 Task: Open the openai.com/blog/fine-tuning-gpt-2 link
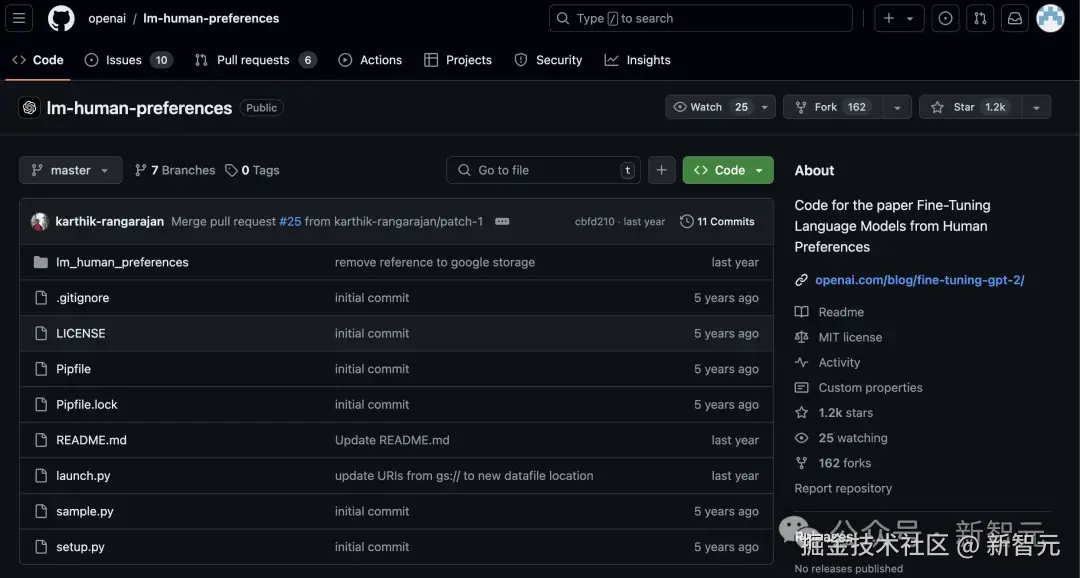(x=919, y=280)
